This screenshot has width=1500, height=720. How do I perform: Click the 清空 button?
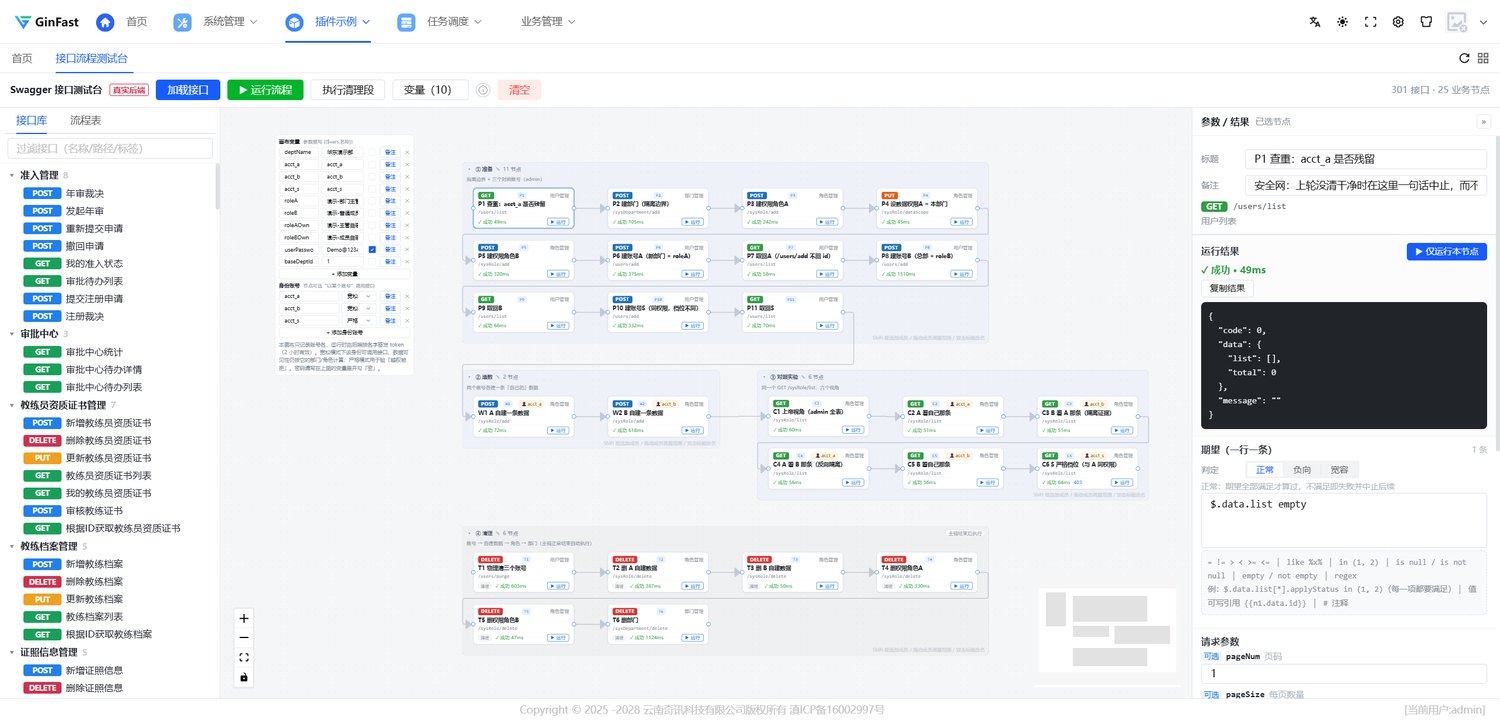[x=519, y=90]
